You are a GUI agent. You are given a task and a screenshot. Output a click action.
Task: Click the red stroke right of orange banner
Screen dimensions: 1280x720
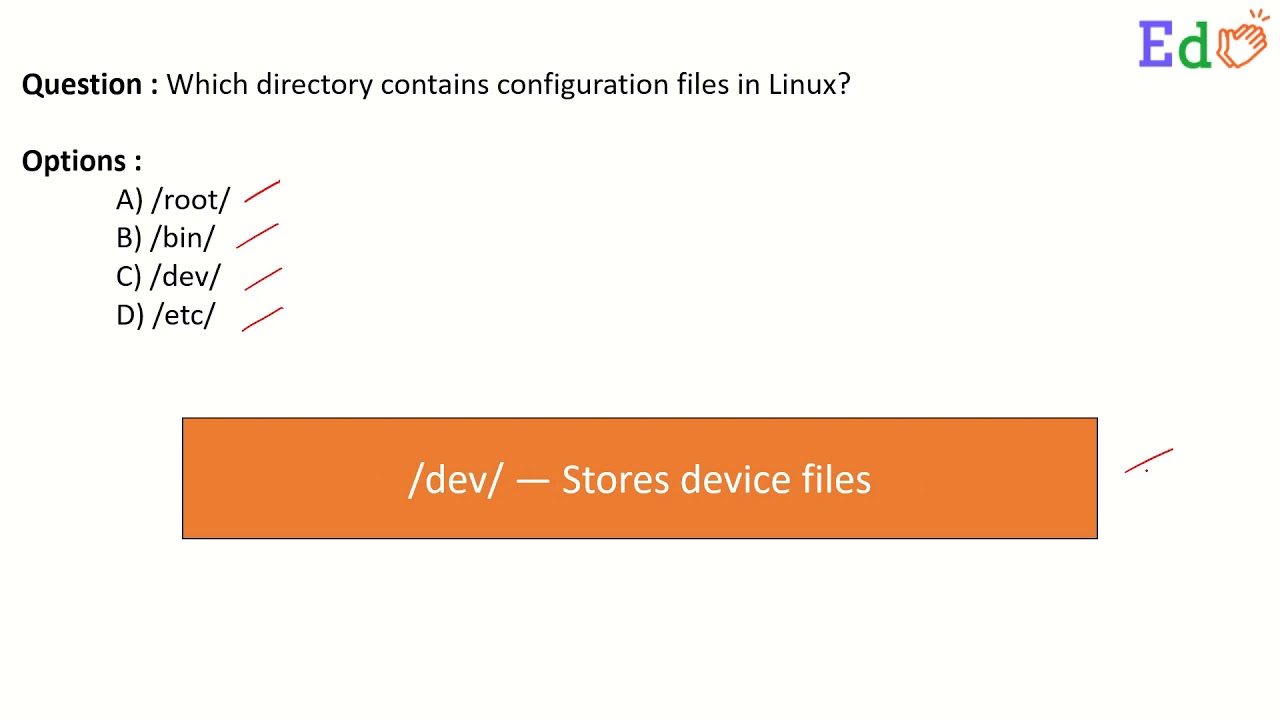click(1148, 461)
